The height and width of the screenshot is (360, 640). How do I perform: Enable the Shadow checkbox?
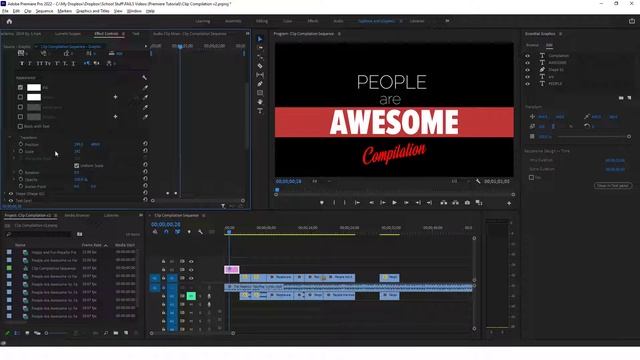[x=20, y=117]
